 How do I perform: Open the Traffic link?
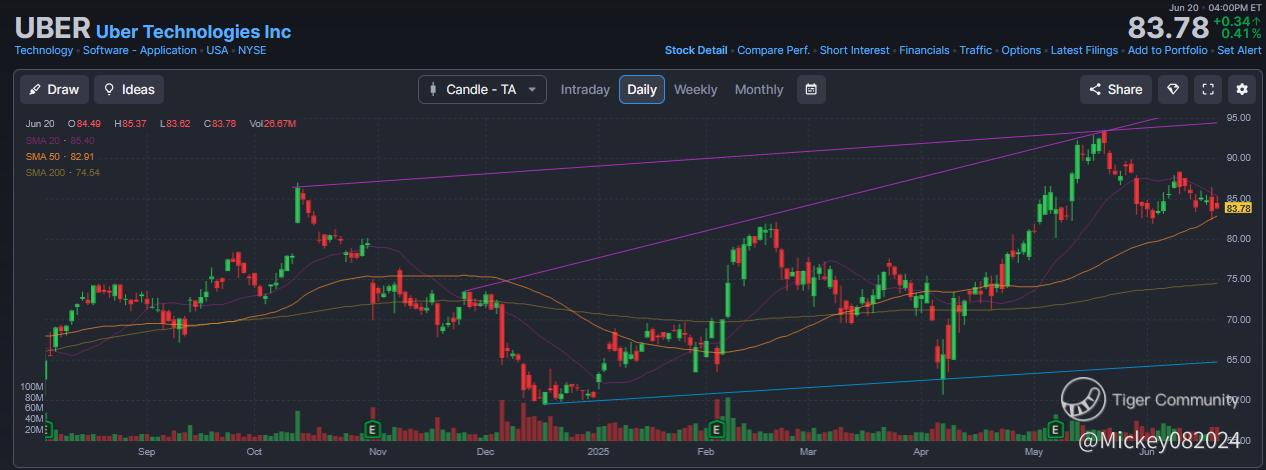[976, 50]
